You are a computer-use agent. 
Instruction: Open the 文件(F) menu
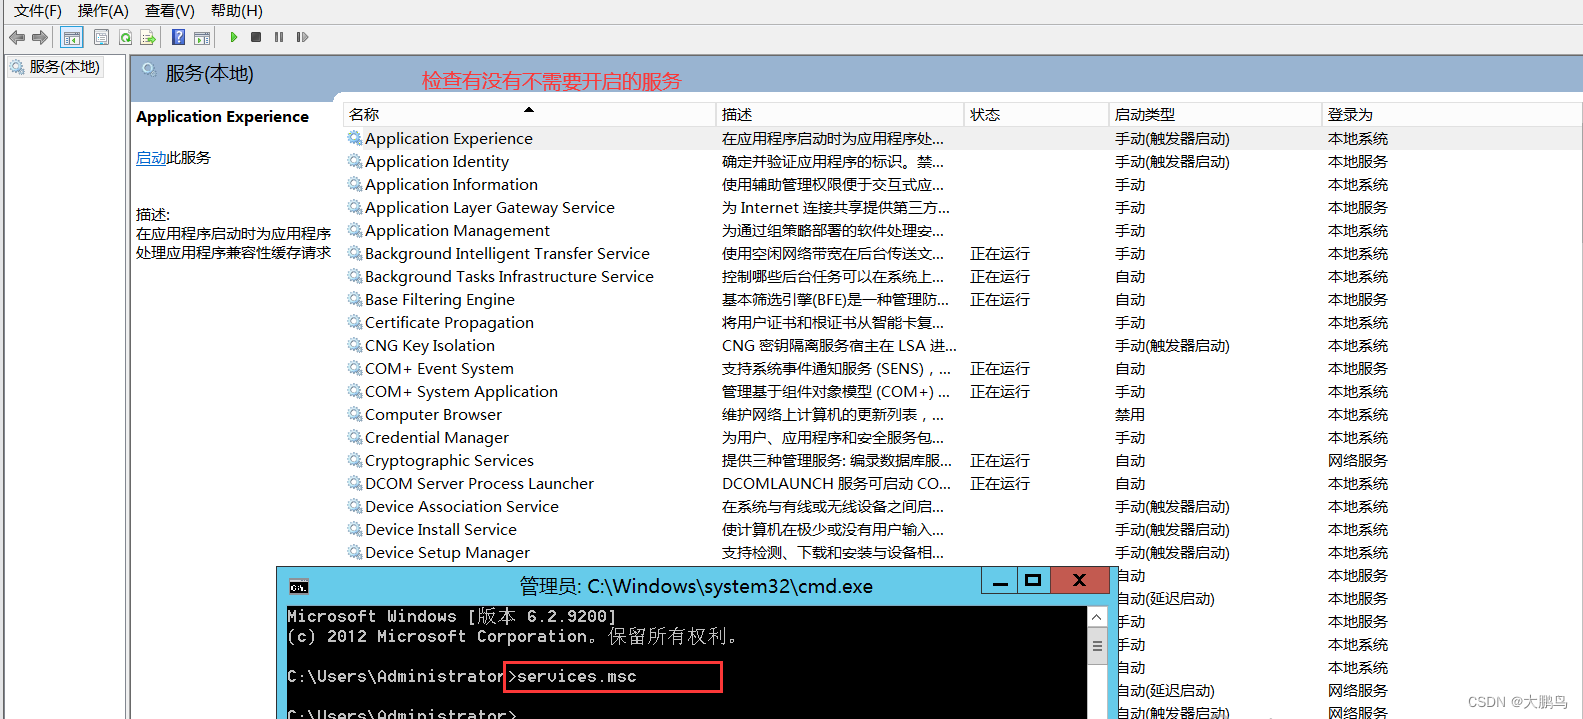click(x=38, y=11)
